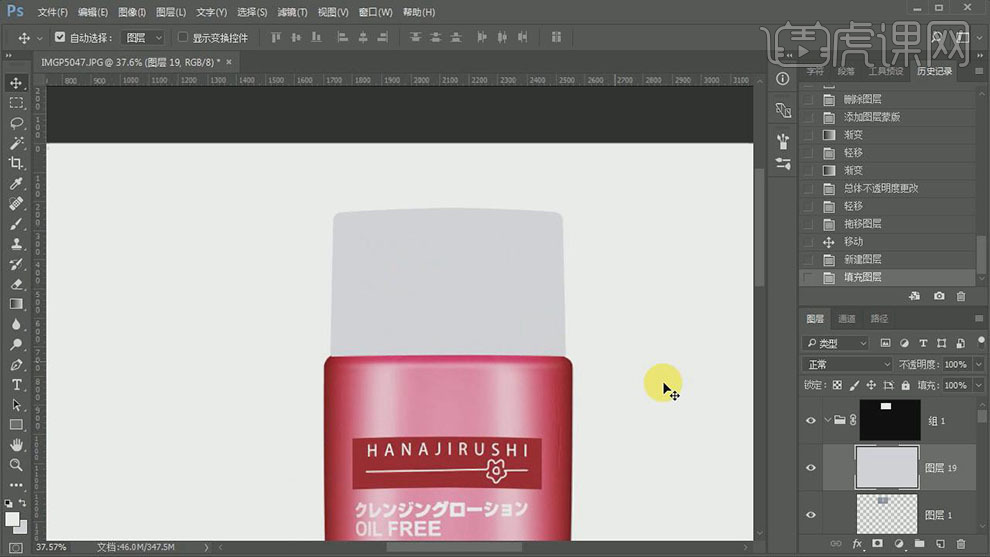
Task: Select the Healing Brush tool
Action: pos(16,203)
